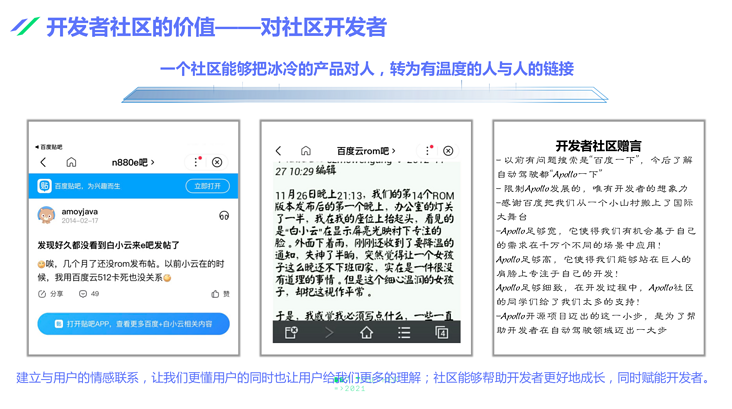Select the 27 10:29 编辑 timestamp line
Viewport: 732px width, 409px height.
(x=305, y=171)
